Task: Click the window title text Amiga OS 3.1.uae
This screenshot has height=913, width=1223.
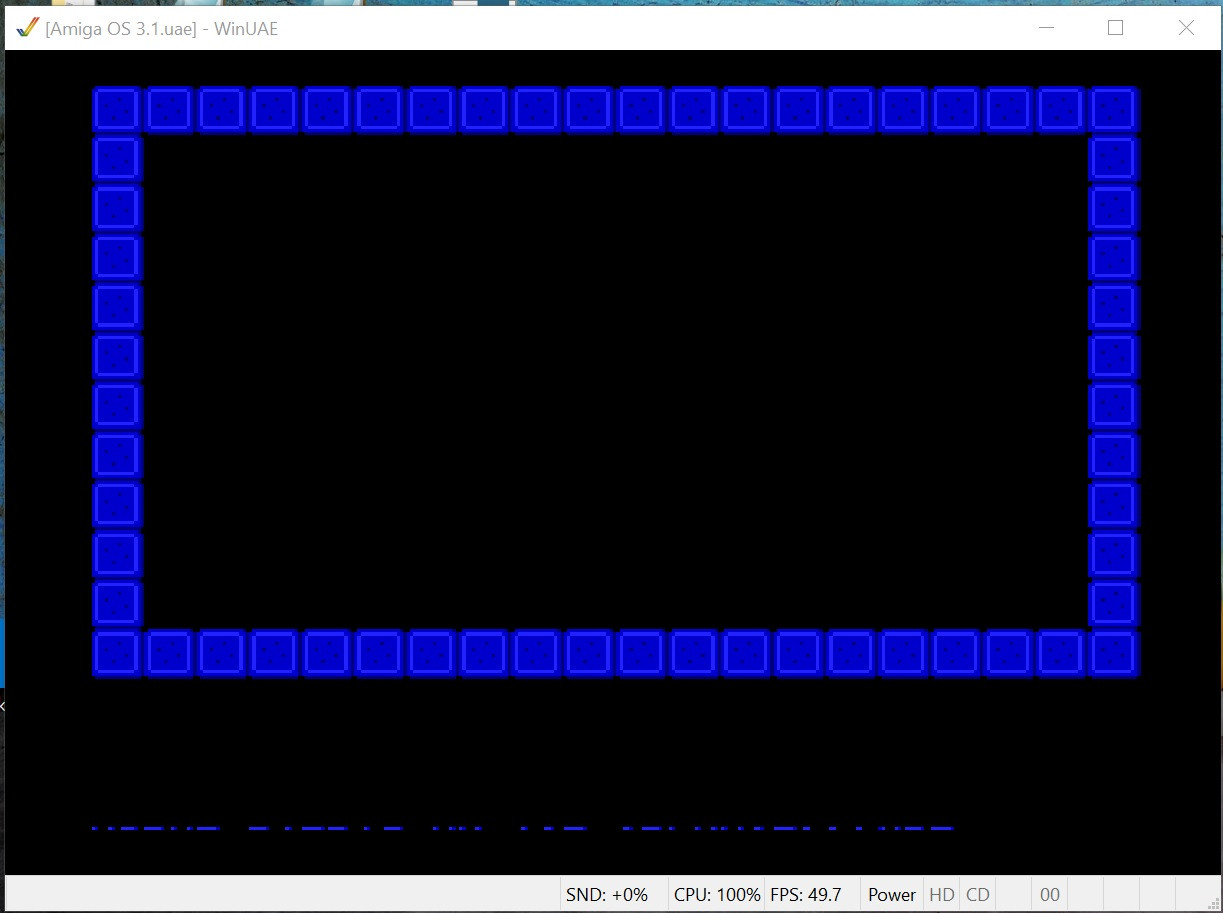Action: click(x=161, y=29)
